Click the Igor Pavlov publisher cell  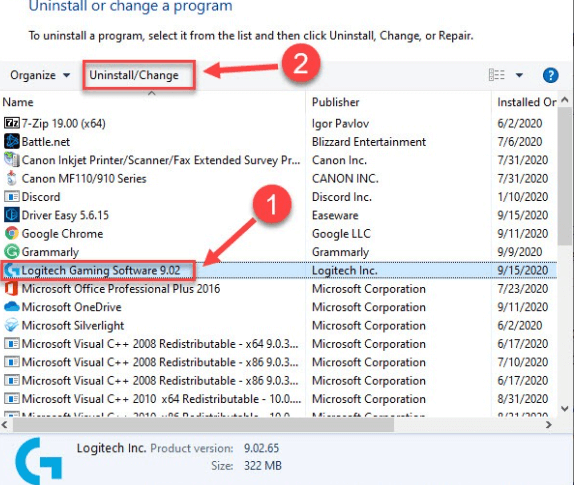340,123
